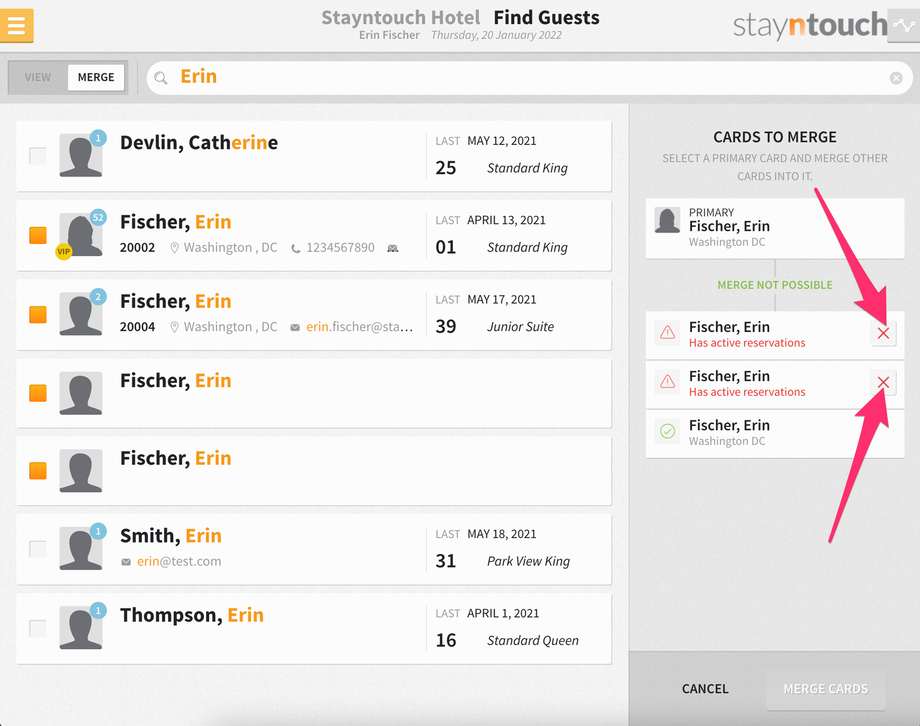Click the truncated email erin.fischer@sta…
The image size is (920, 726).
click(x=359, y=327)
